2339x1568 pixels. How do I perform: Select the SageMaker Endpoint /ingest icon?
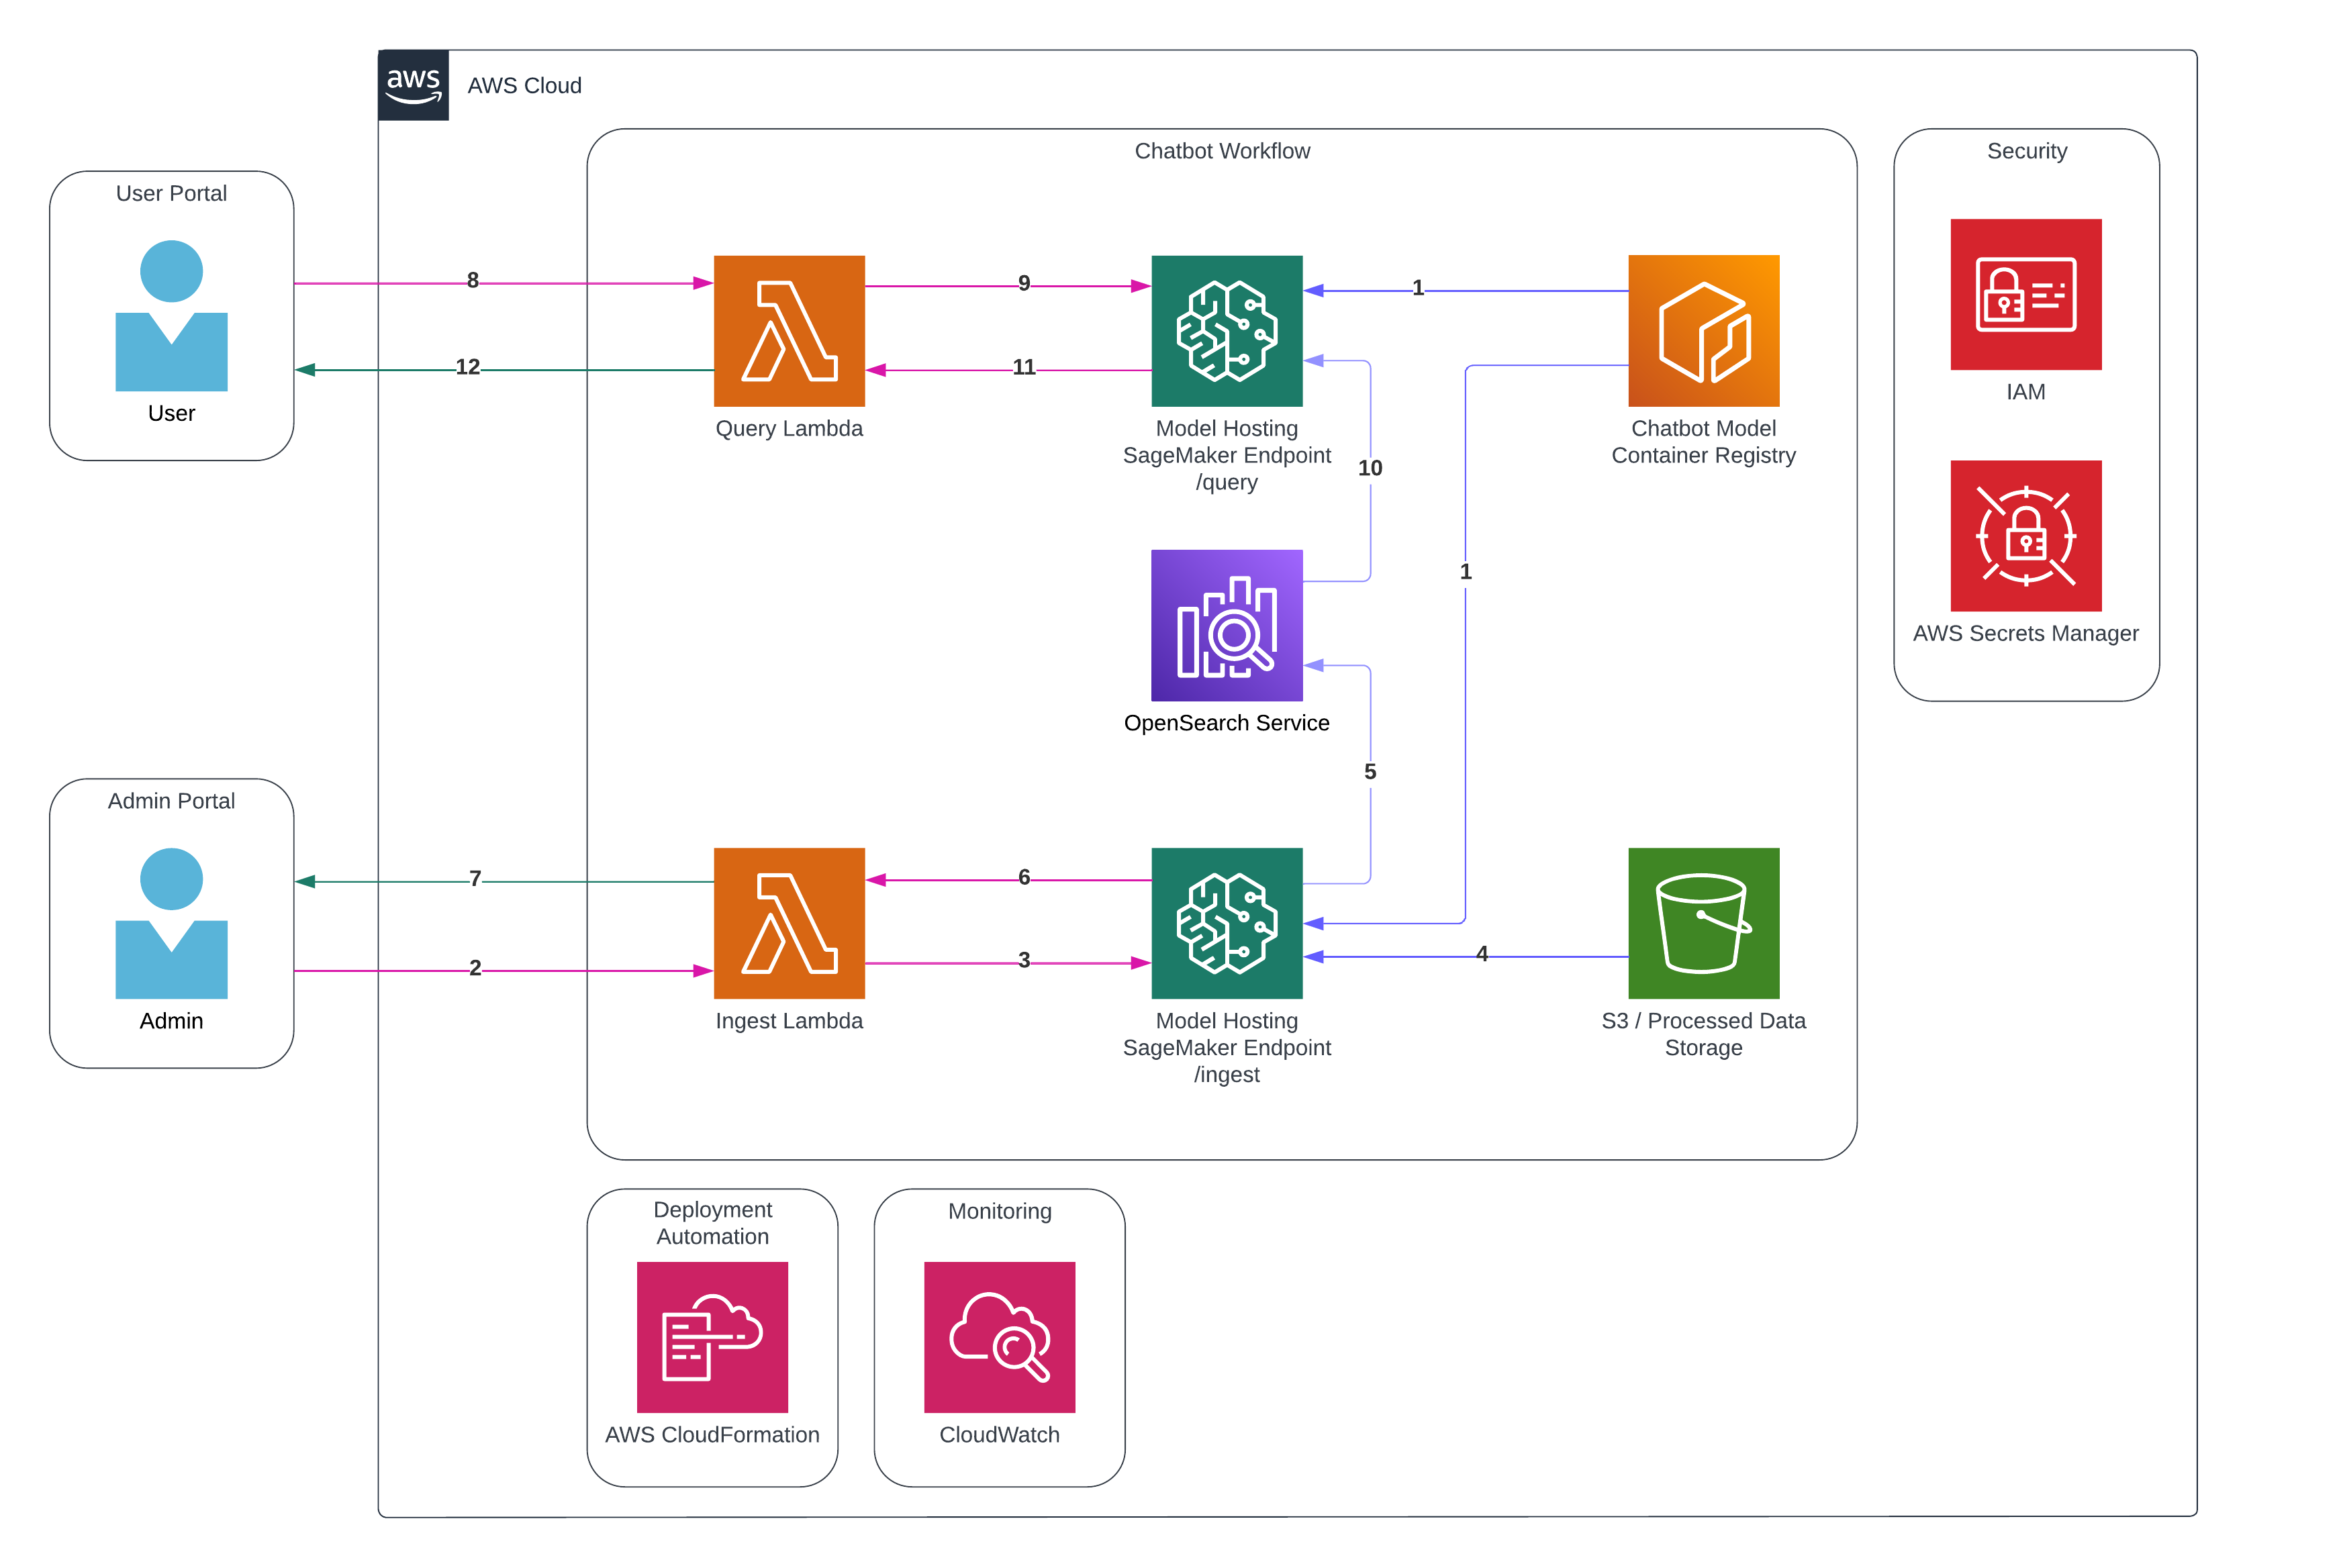pos(1227,923)
